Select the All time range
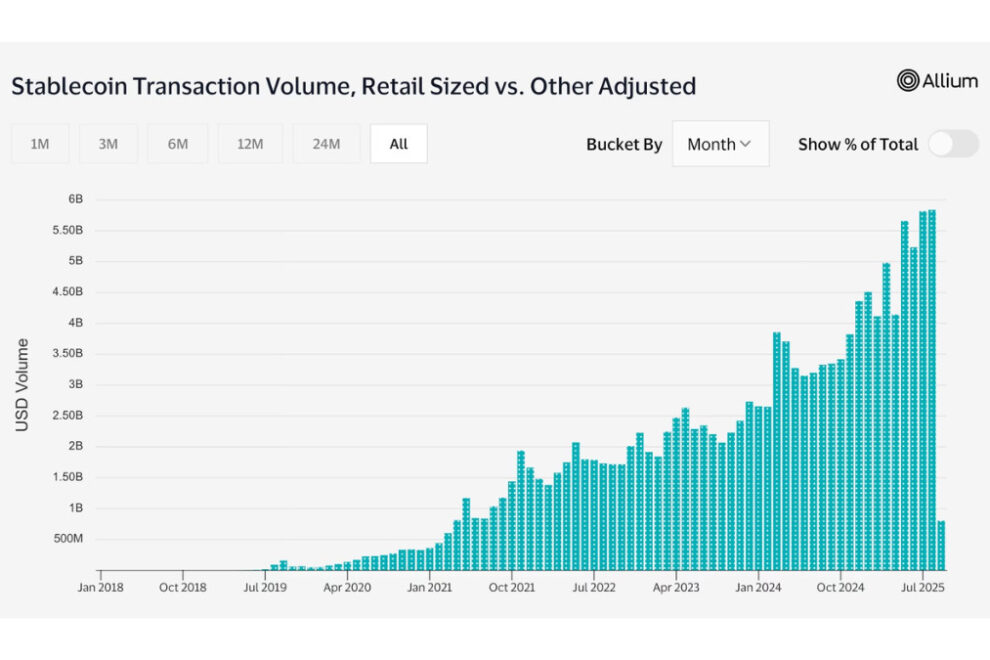This screenshot has width=990, height=660. coord(398,144)
